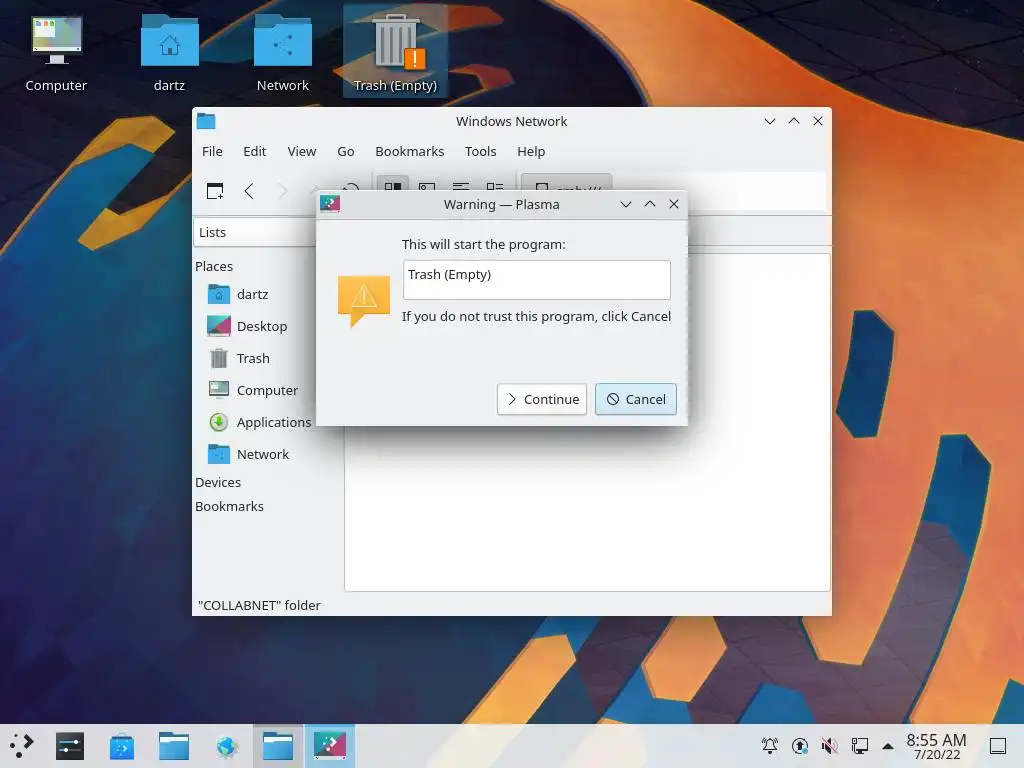This screenshot has width=1024, height=768.
Task: Open the network connections tray icon
Action: coord(859,745)
